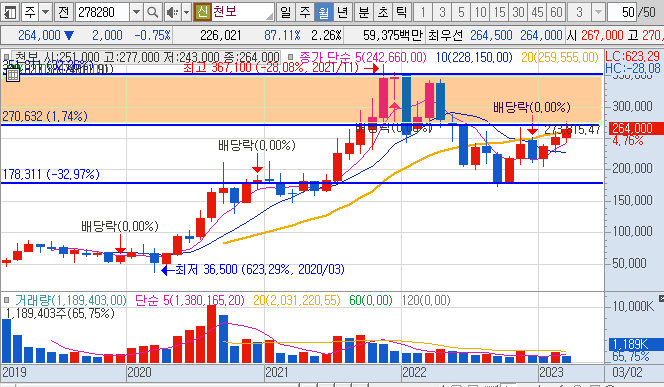This screenshot has height=387, width=664.
Task: Open the 주 market type dropdown arrow
Action: (45, 13)
